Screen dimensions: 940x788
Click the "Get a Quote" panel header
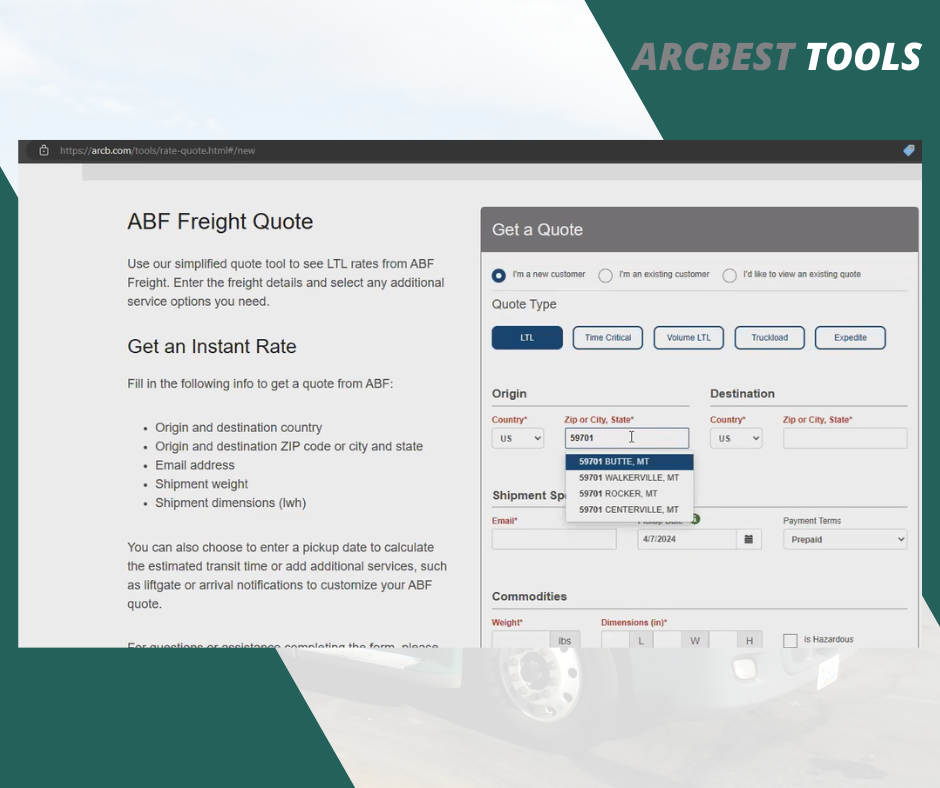(700, 230)
